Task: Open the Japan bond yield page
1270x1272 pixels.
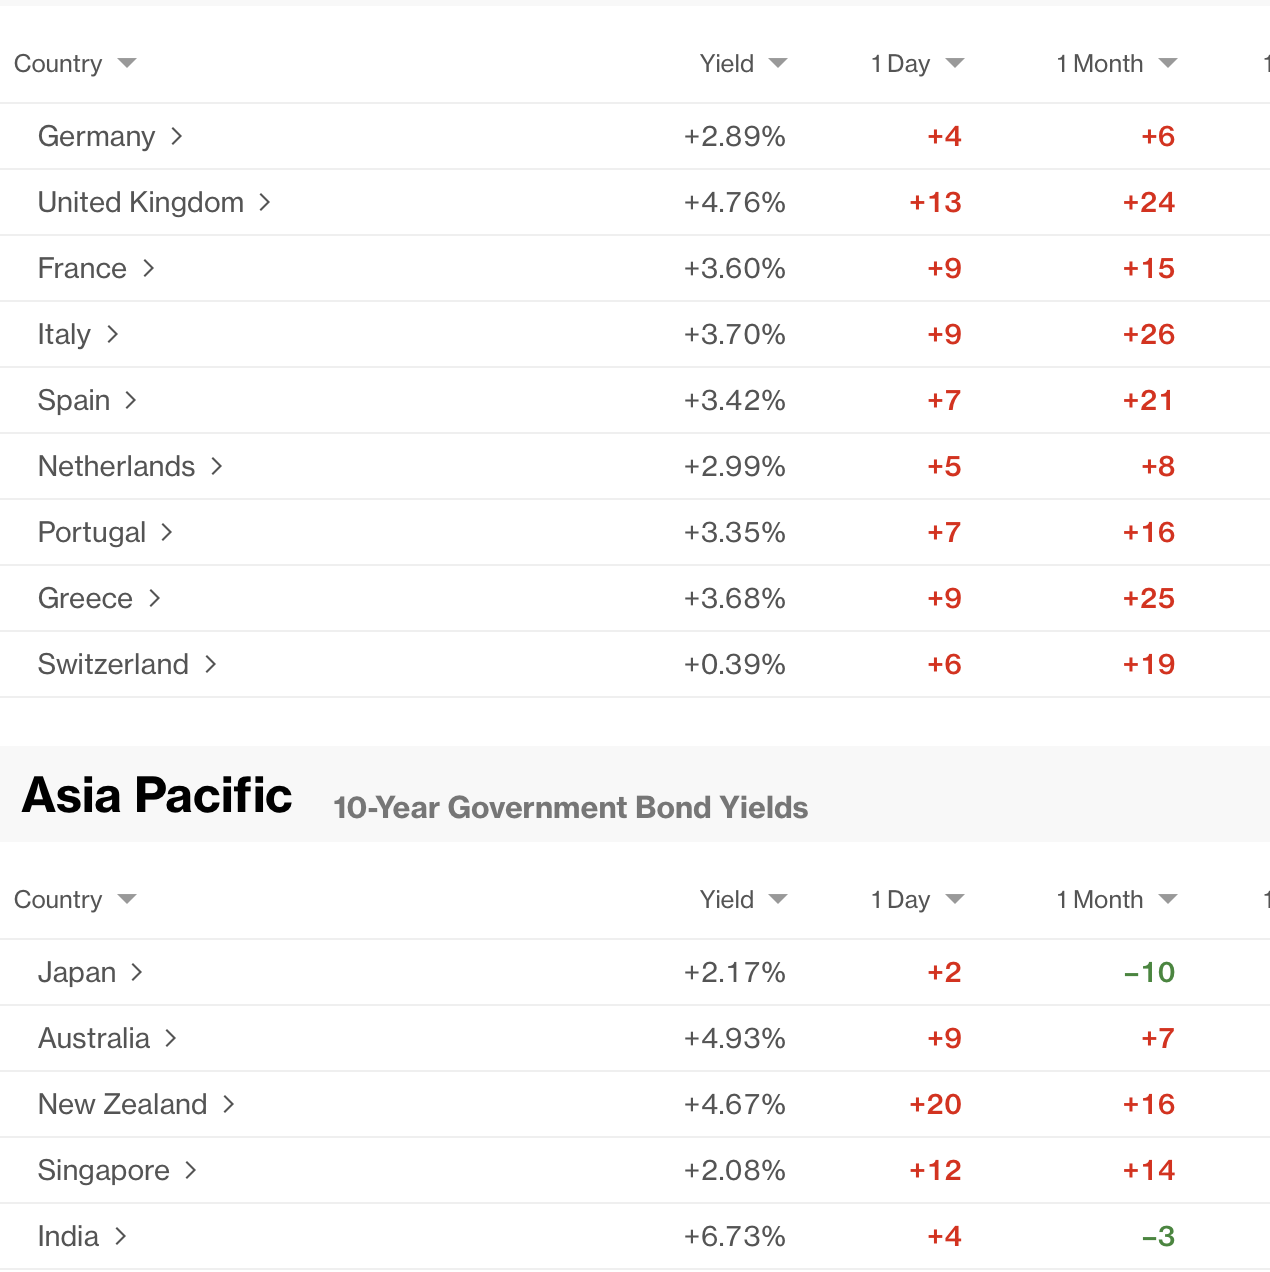Action: point(77,972)
